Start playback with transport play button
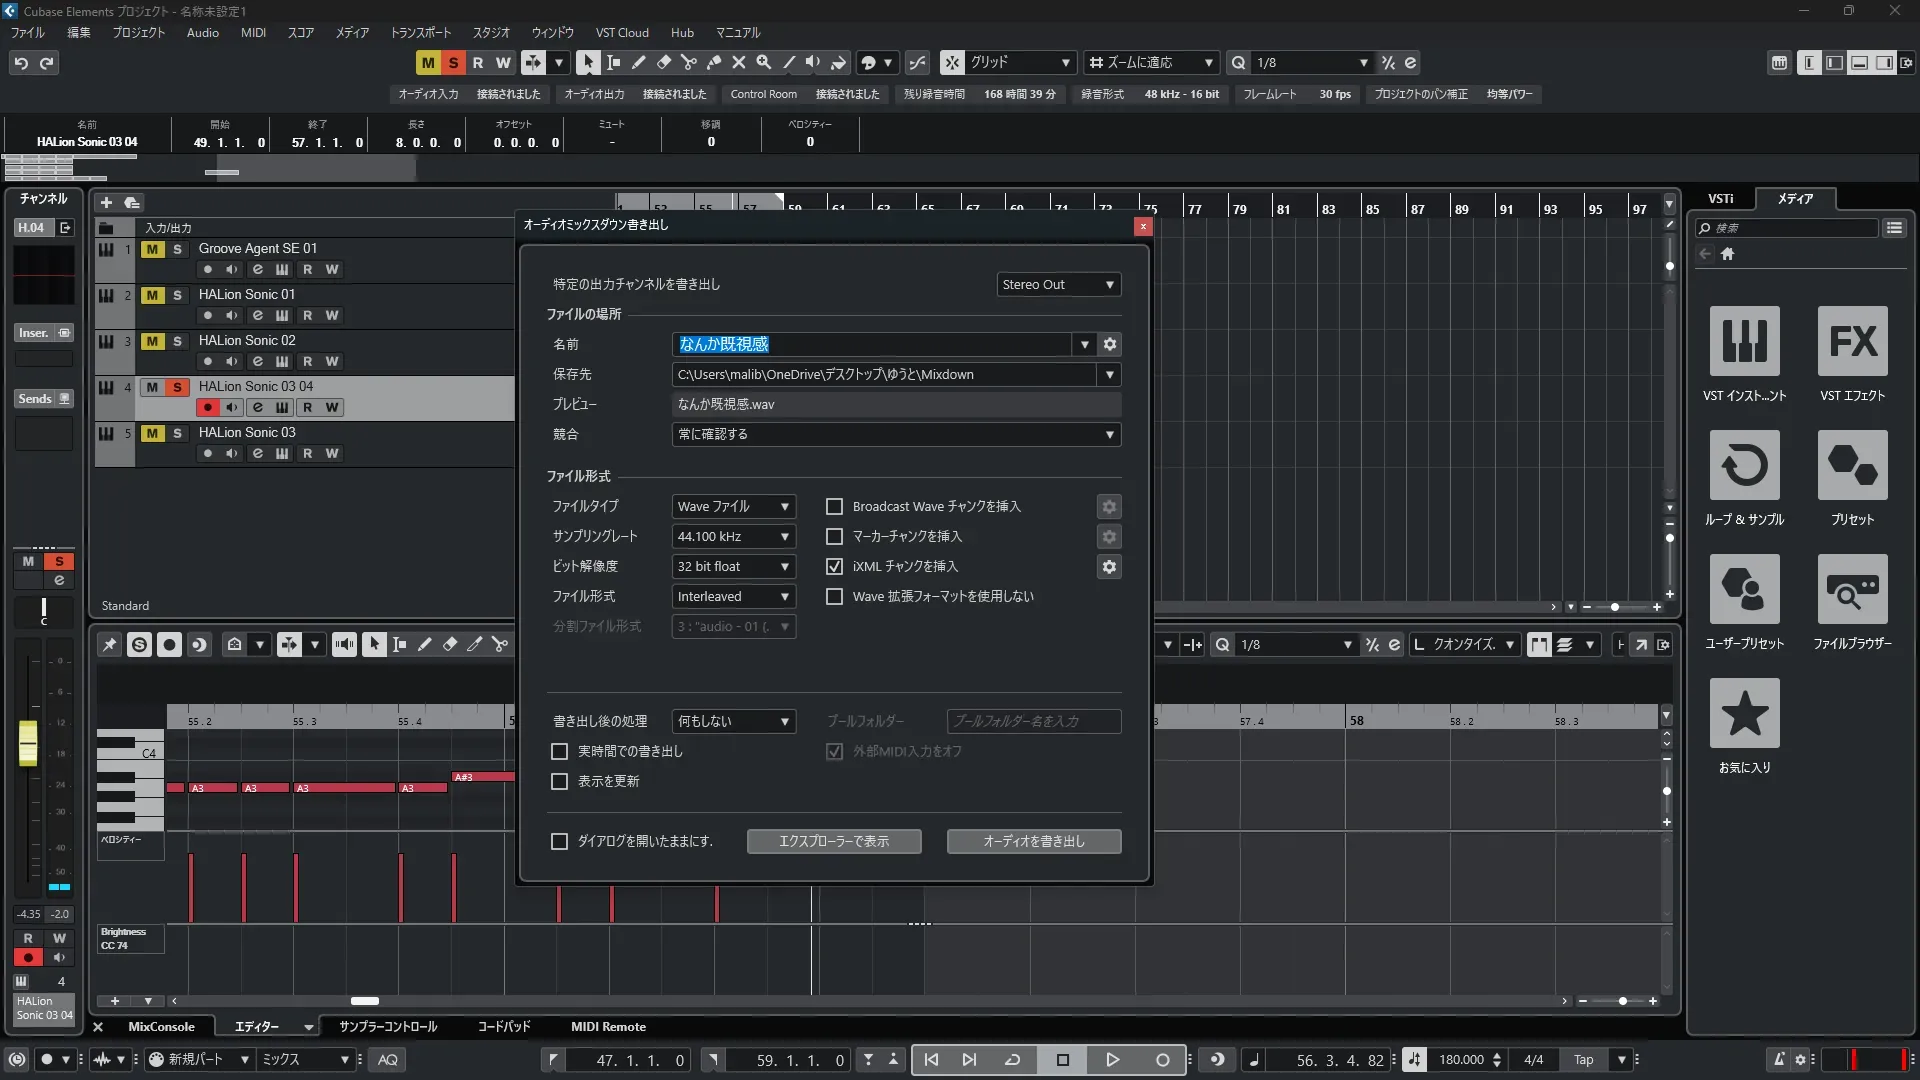 (x=1112, y=1060)
